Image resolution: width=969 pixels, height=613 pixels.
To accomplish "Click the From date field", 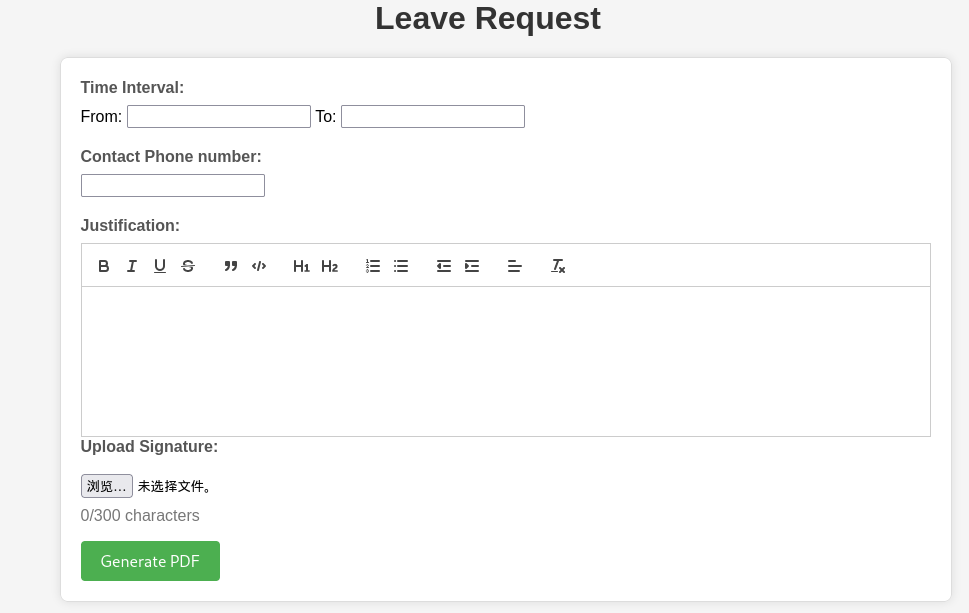I will coord(219,117).
